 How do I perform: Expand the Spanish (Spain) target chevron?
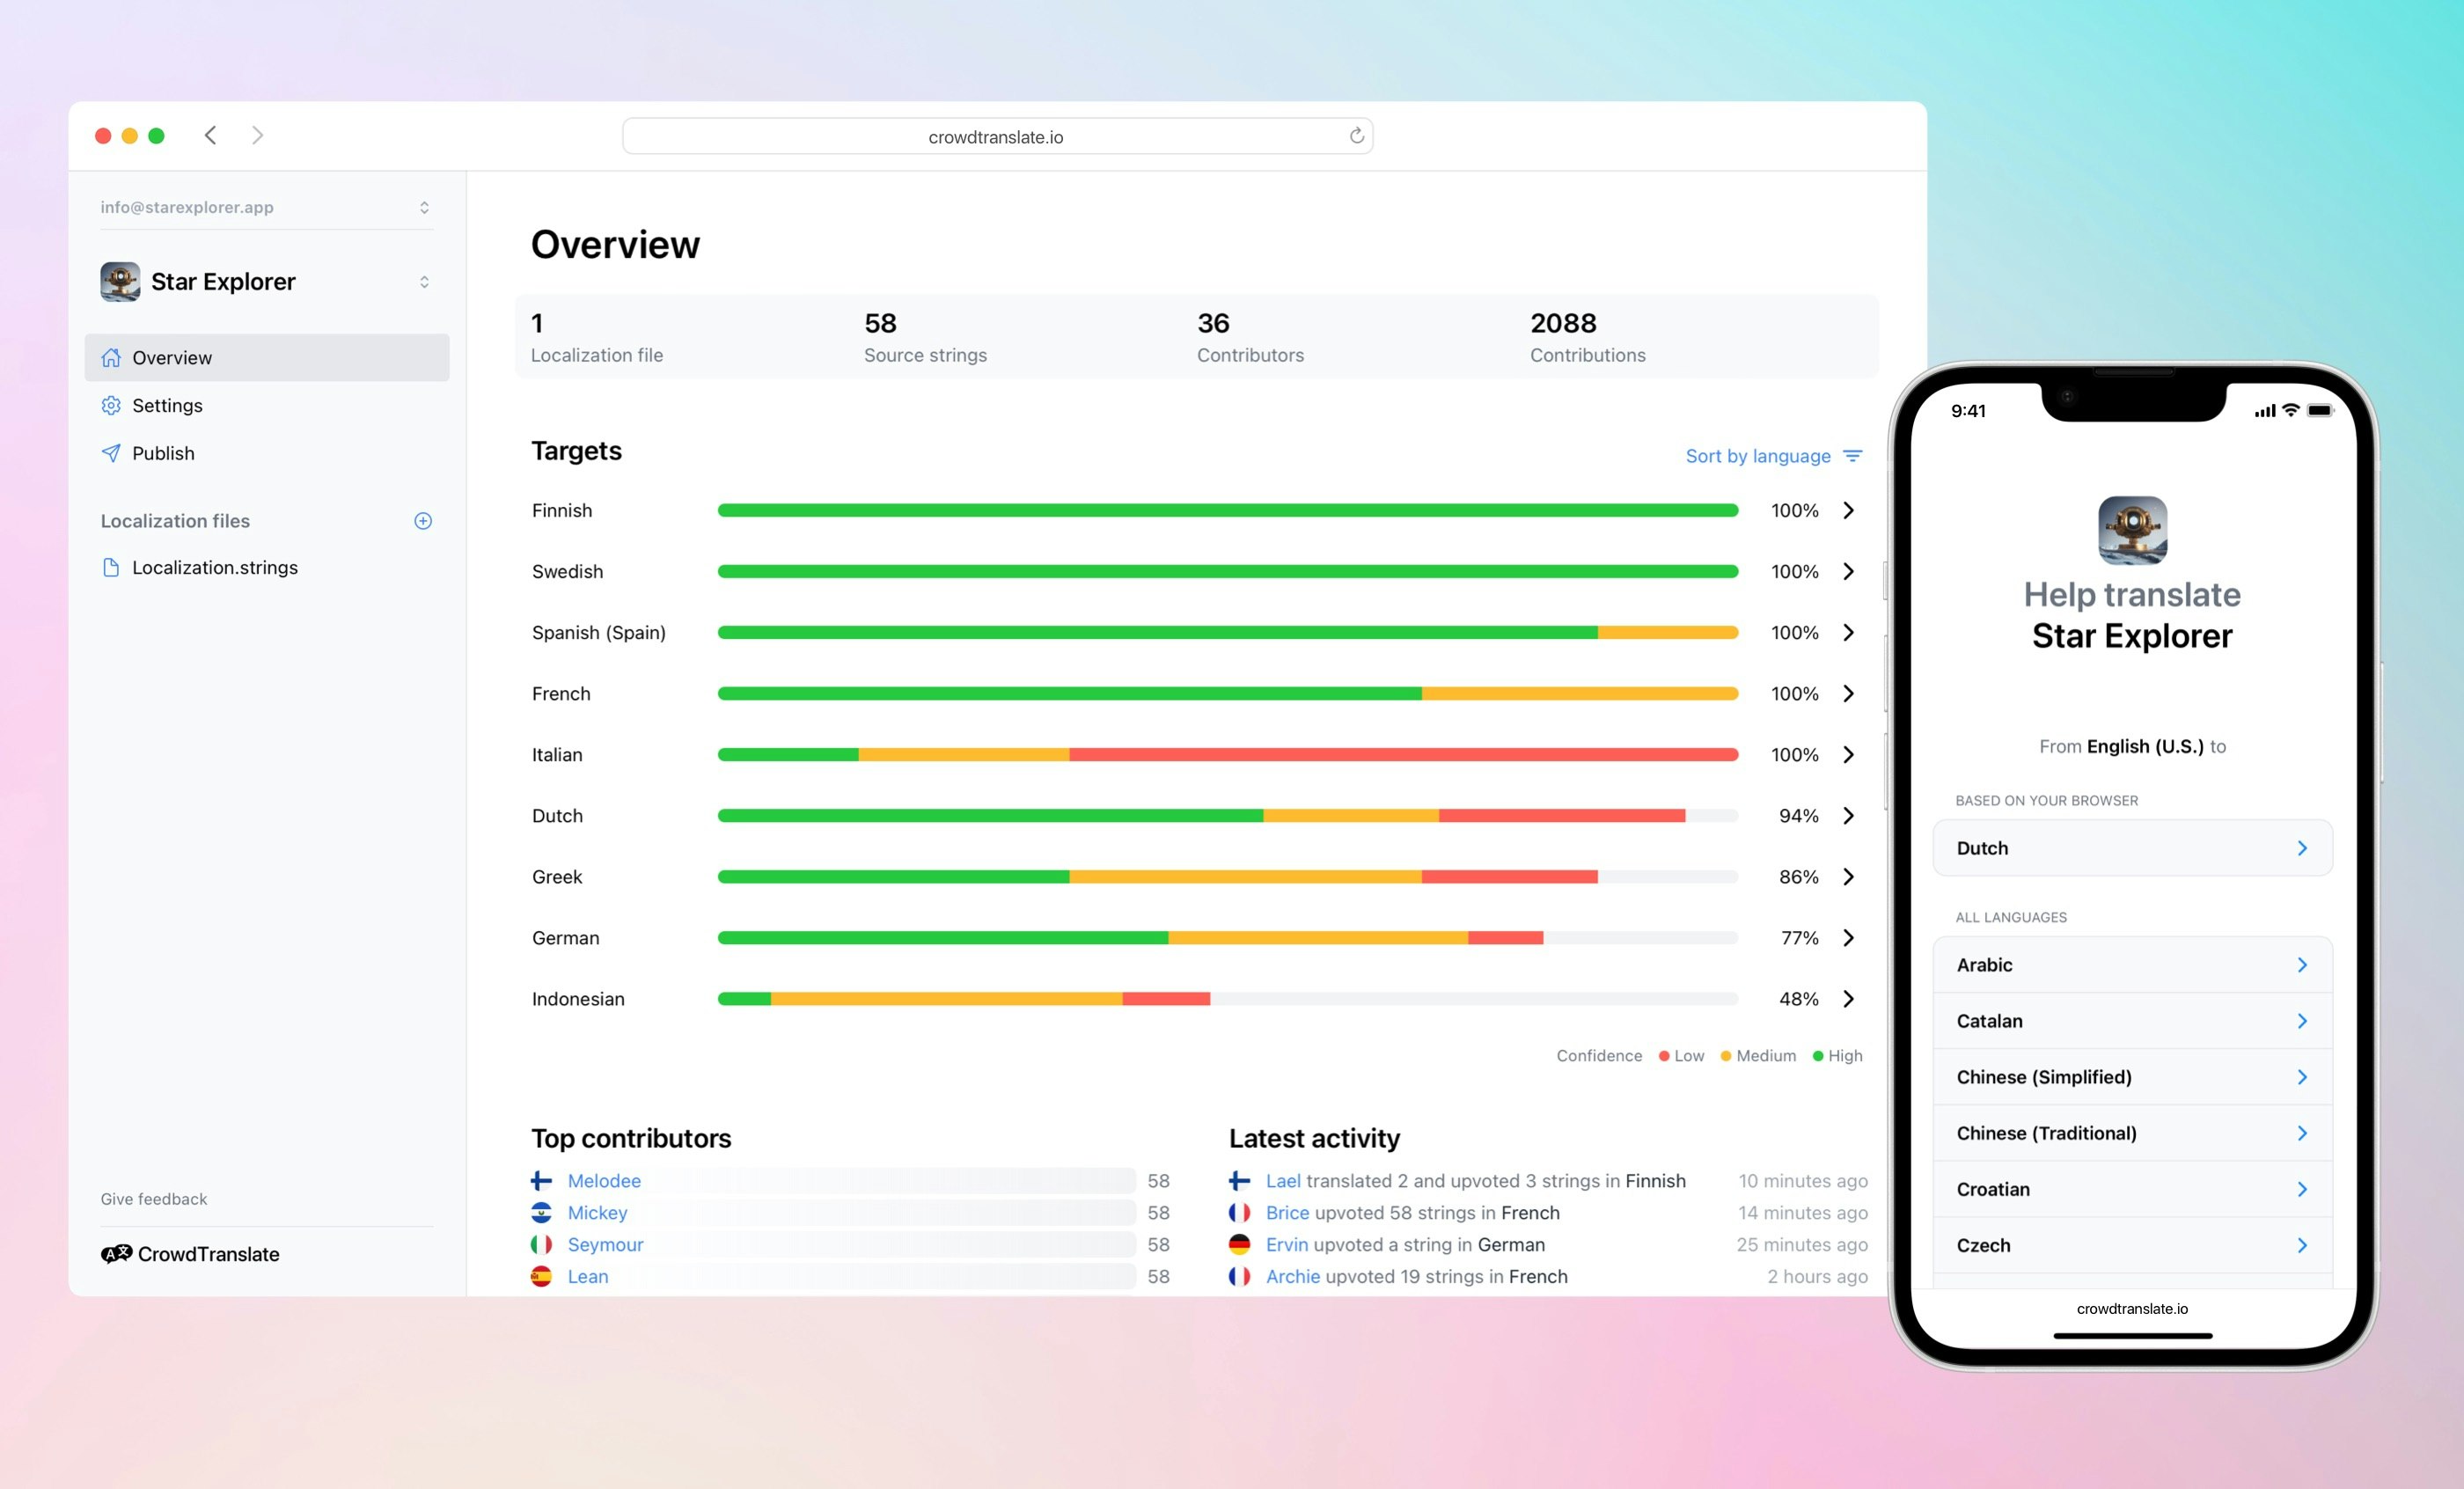tap(1849, 632)
